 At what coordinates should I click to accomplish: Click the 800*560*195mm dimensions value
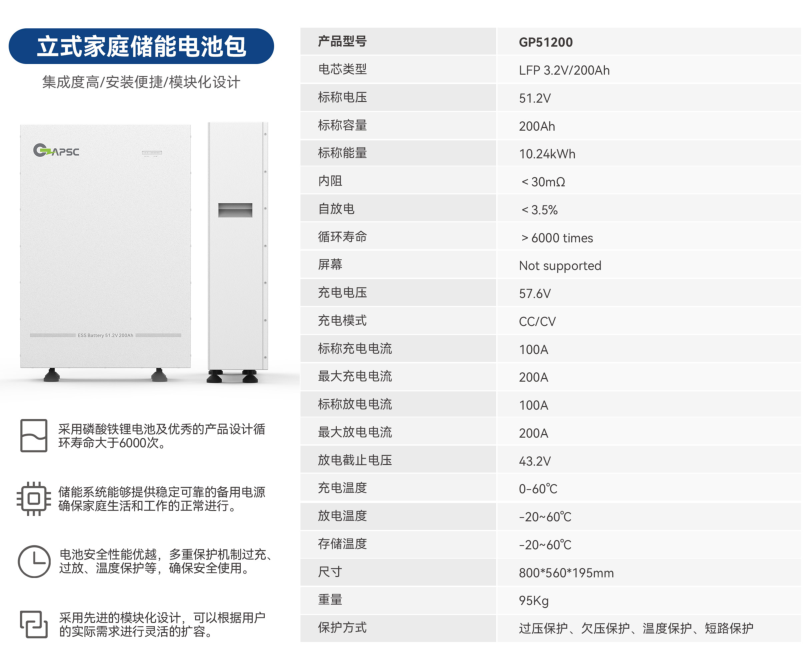click(566, 573)
